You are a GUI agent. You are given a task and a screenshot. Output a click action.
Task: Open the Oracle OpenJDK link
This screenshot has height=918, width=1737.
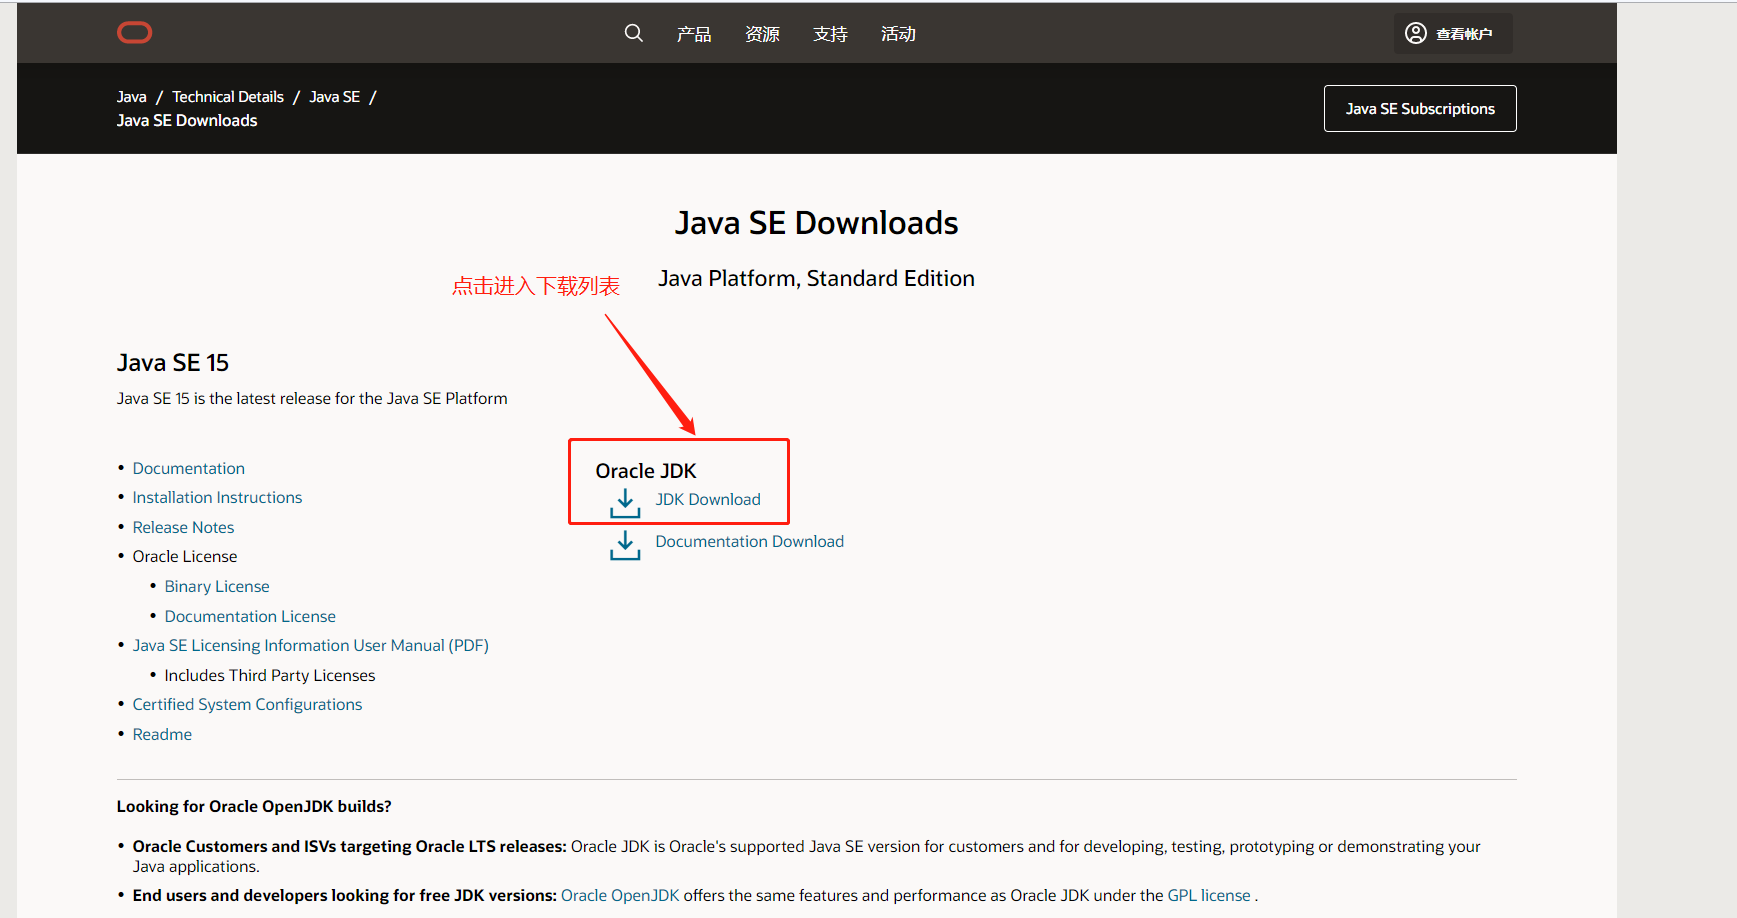coord(620,895)
